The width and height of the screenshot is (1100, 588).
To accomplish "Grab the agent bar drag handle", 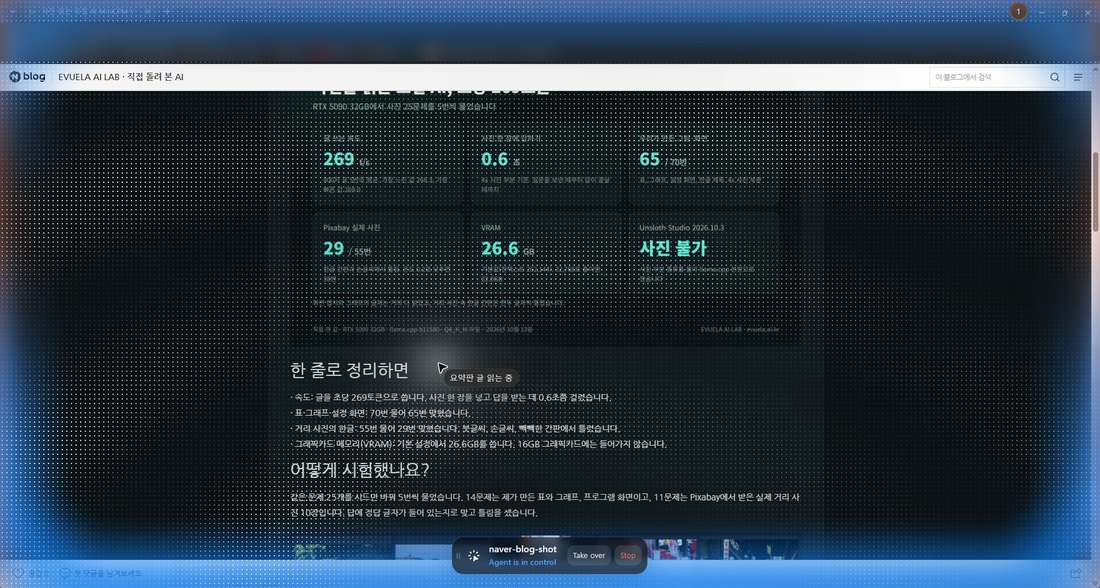I will pyautogui.click(x=458, y=556).
